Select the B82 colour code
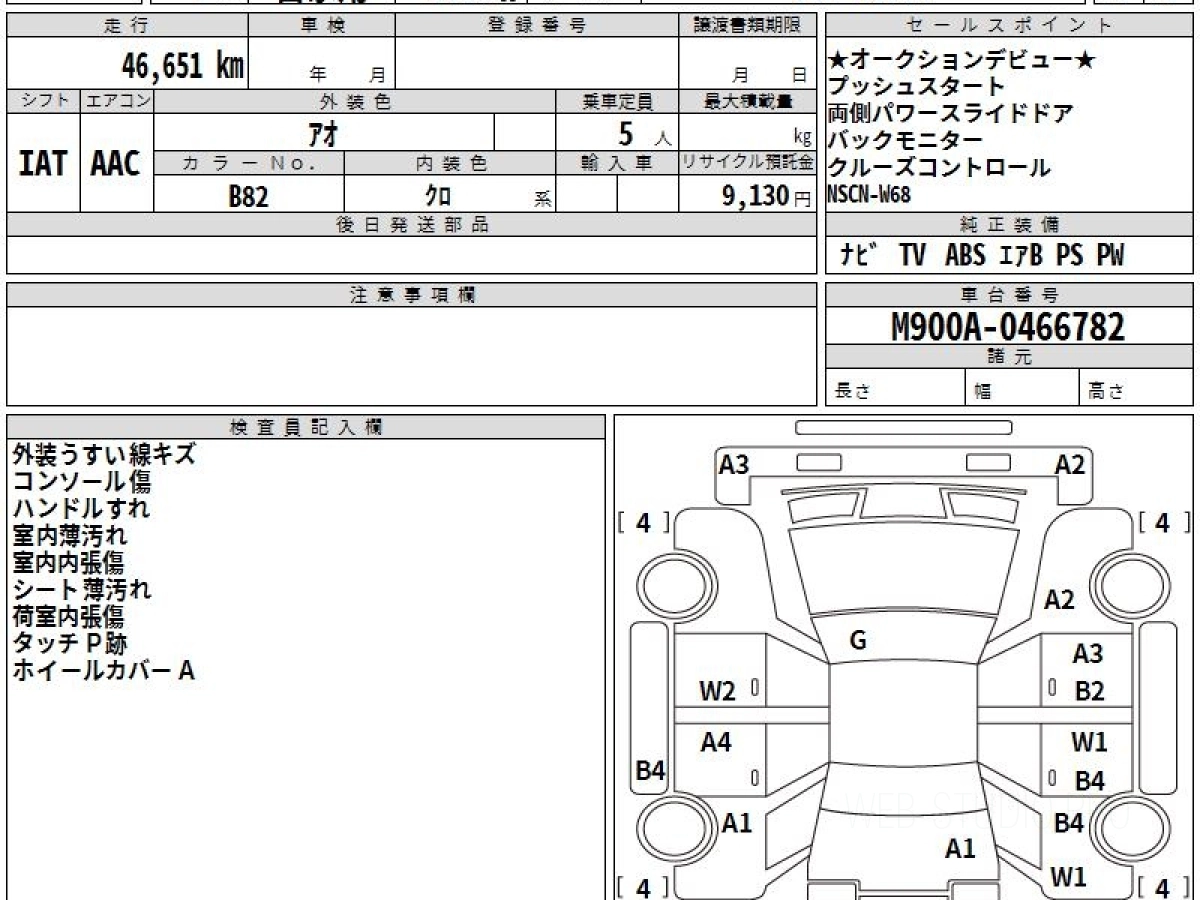1200x900 pixels. pyautogui.click(x=249, y=196)
